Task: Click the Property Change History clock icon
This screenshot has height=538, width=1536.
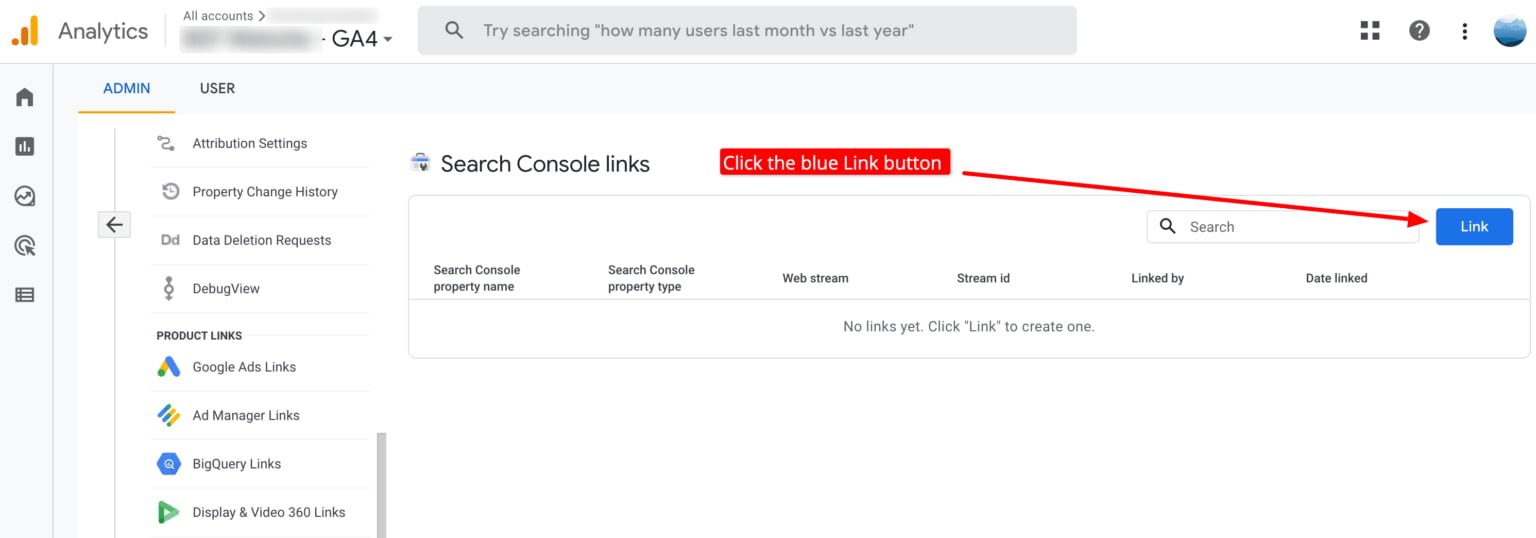Action: pos(170,191)
